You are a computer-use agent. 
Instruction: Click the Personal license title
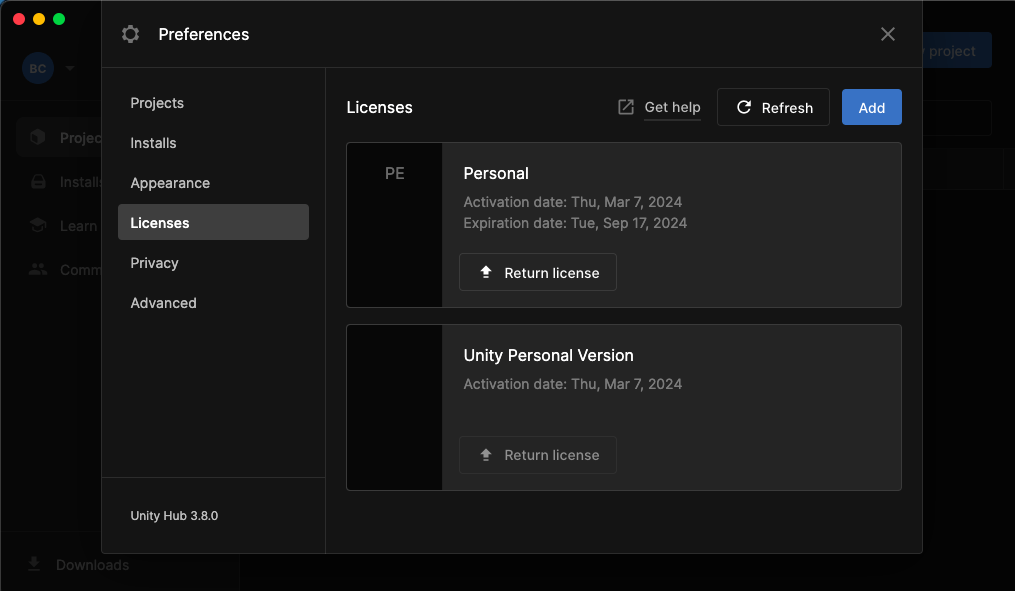[496, 173]
